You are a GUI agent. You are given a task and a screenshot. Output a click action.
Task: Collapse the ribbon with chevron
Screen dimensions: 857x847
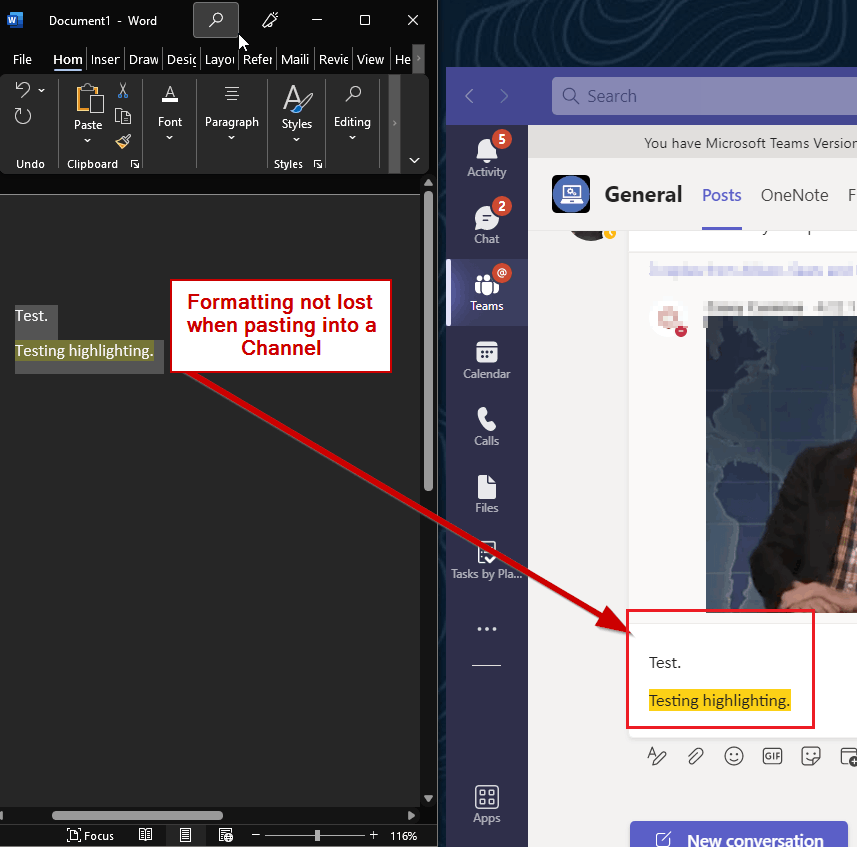pos(414,160)
